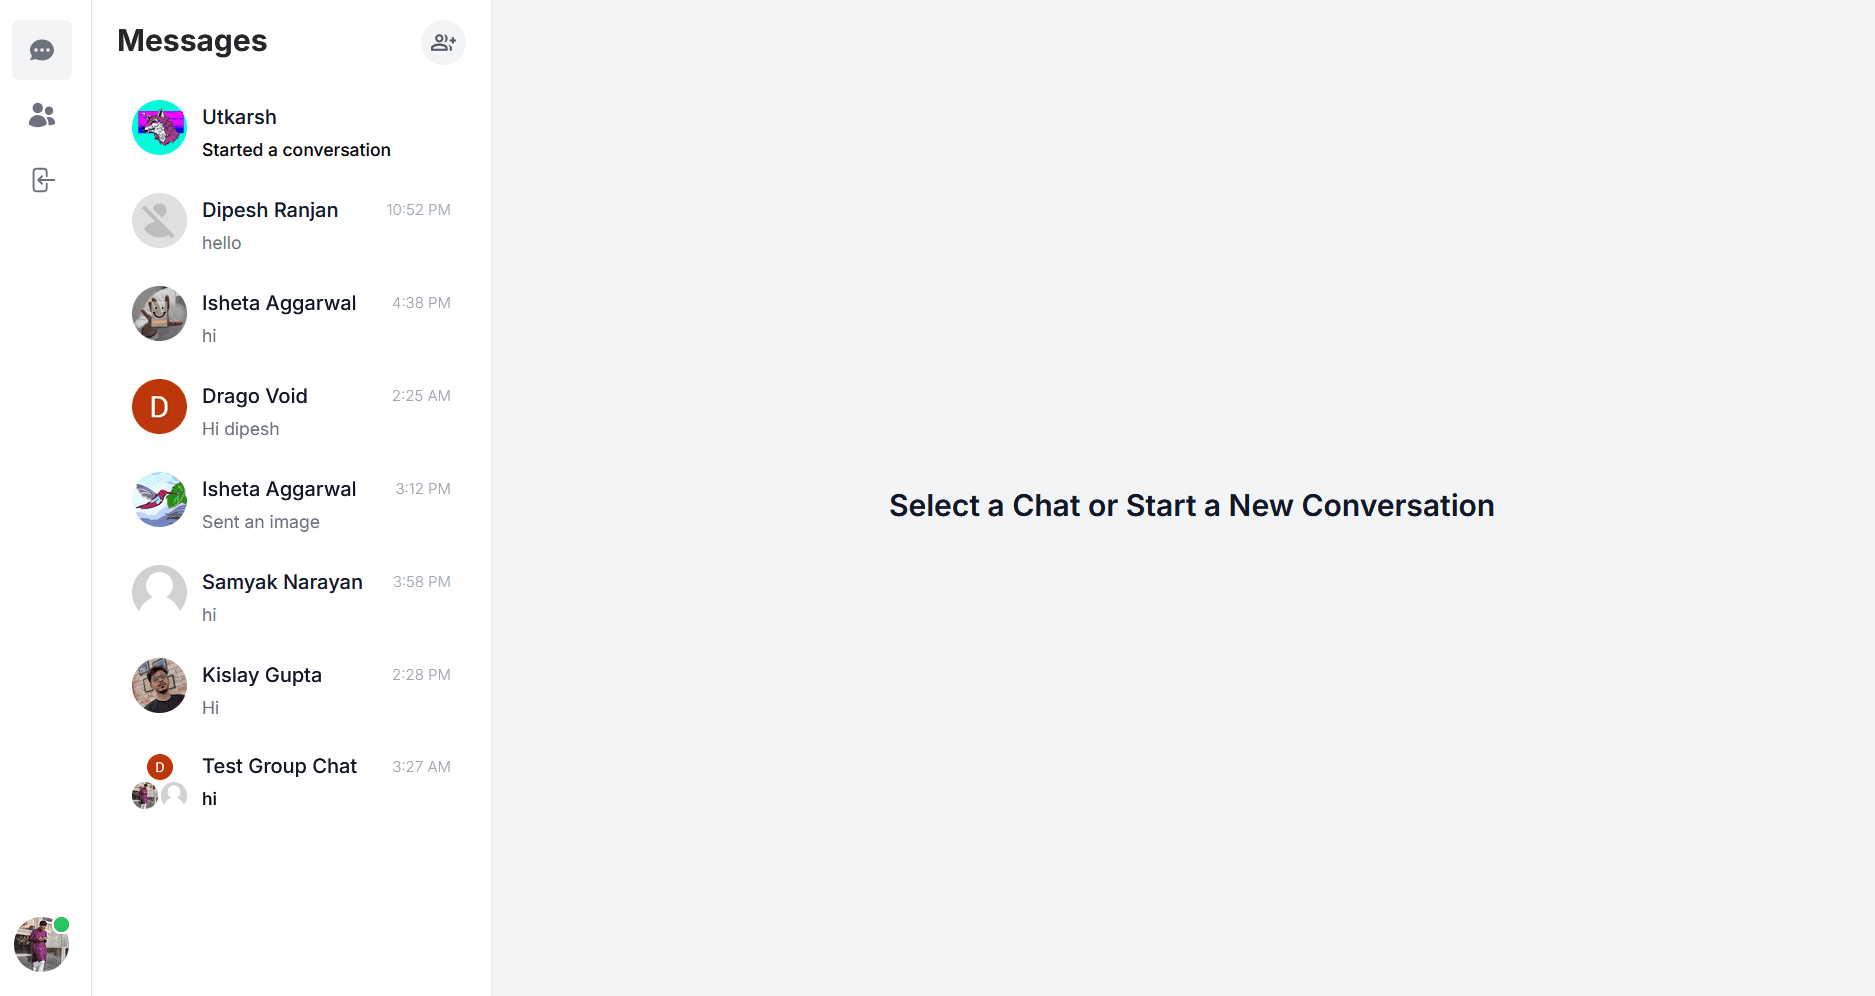Image resolution: width=1875 pixels, height=996 pixels.
Task: Open the people/contacts icon in sidebar
Action: [x=42, y=115]
